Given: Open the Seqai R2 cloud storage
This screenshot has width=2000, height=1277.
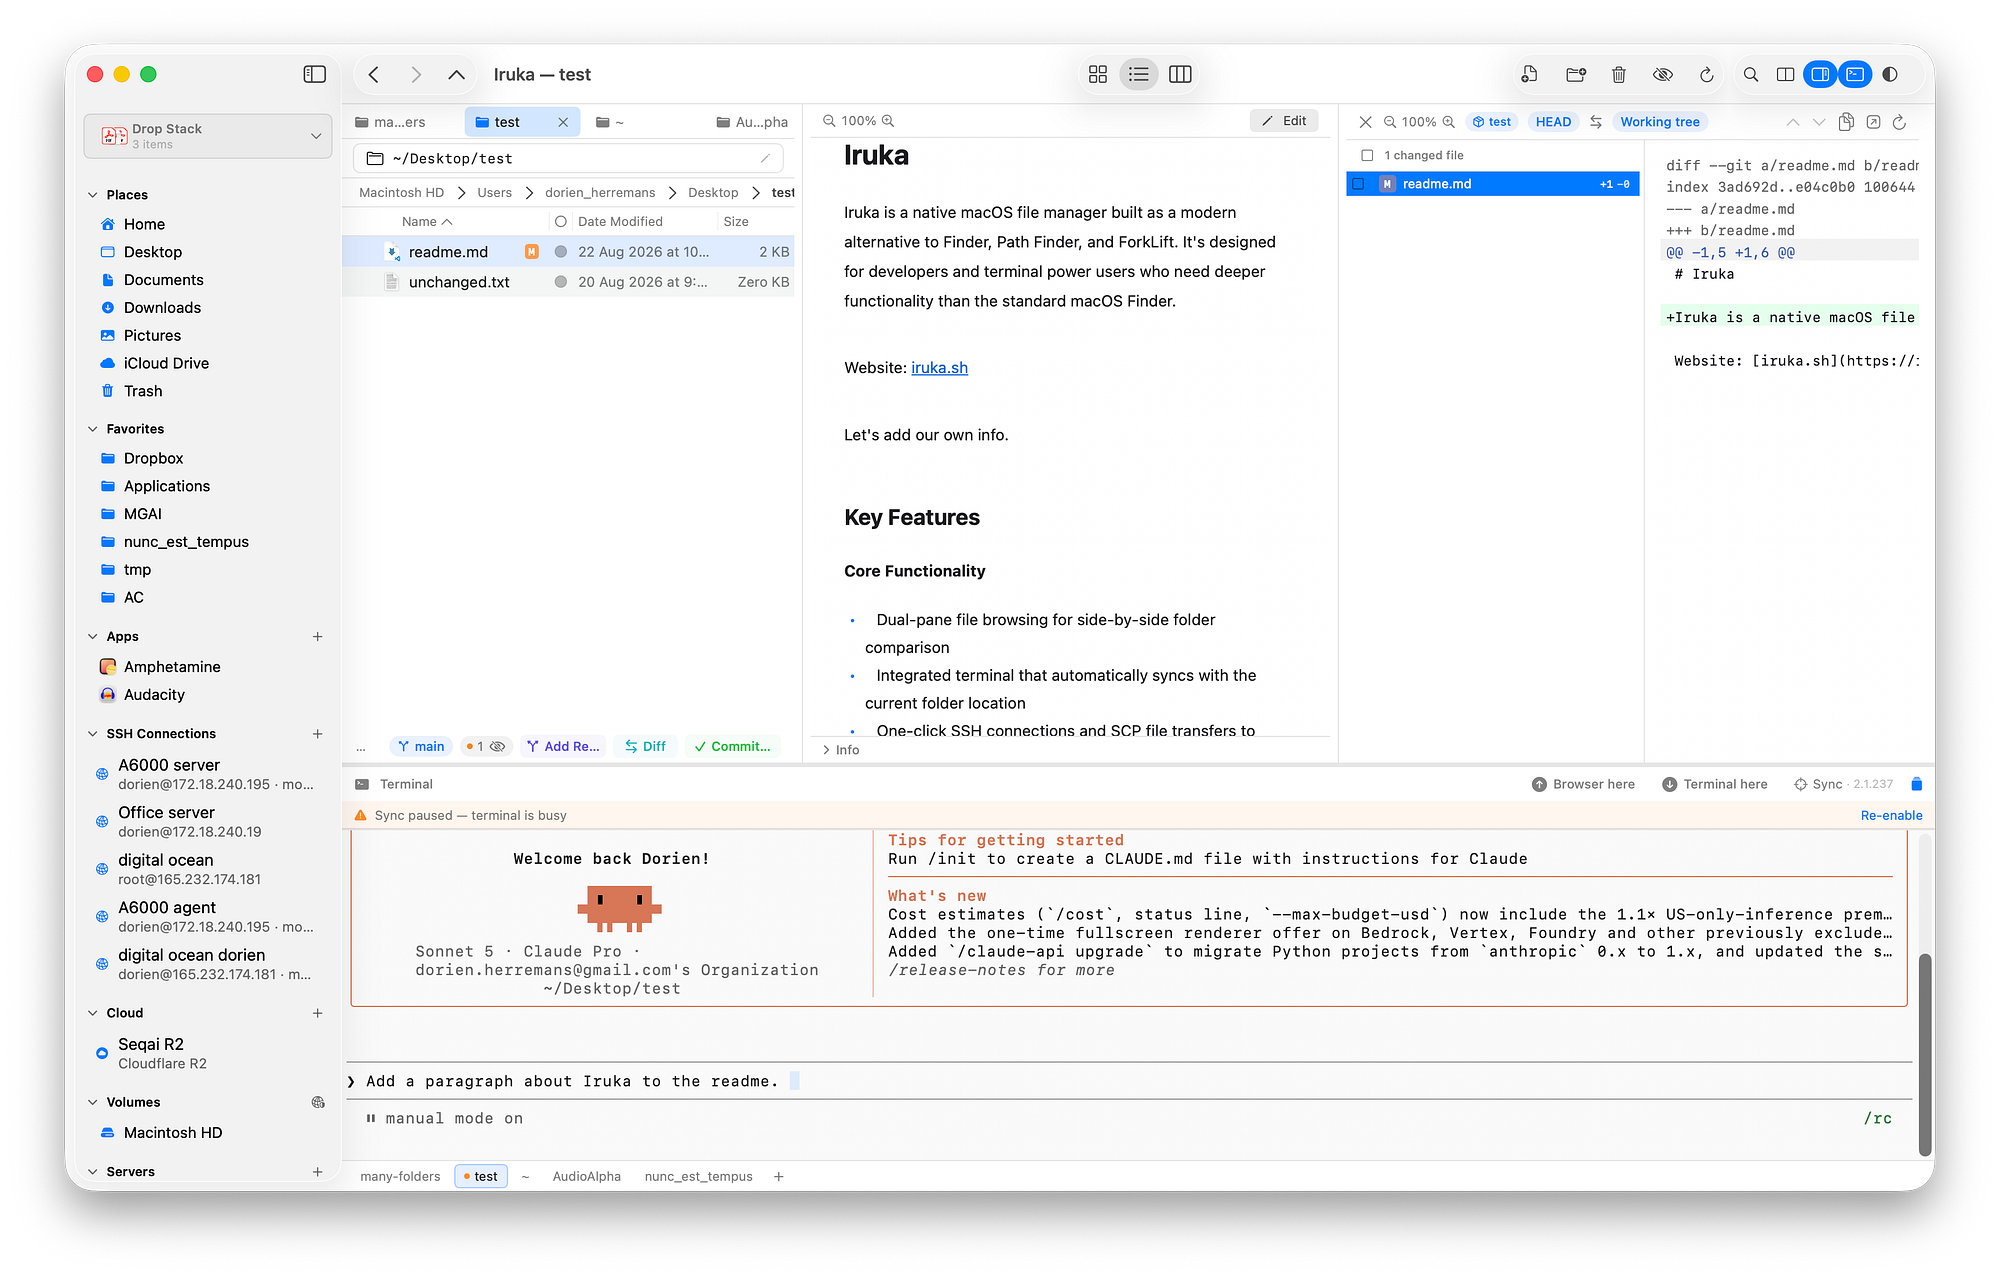Looking at the screenshot, I should click(x=162, y=1053).
